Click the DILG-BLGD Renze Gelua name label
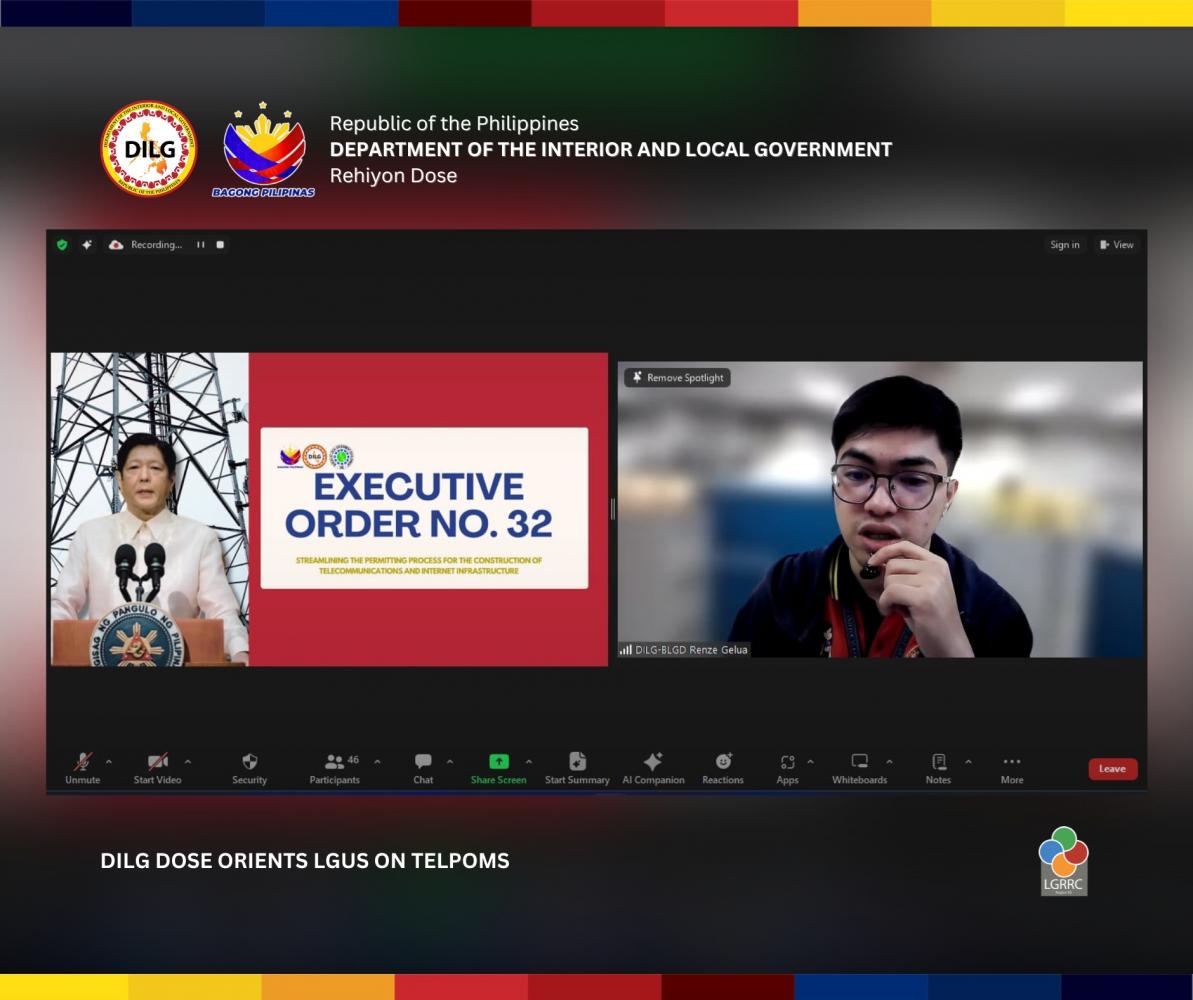 691,650
